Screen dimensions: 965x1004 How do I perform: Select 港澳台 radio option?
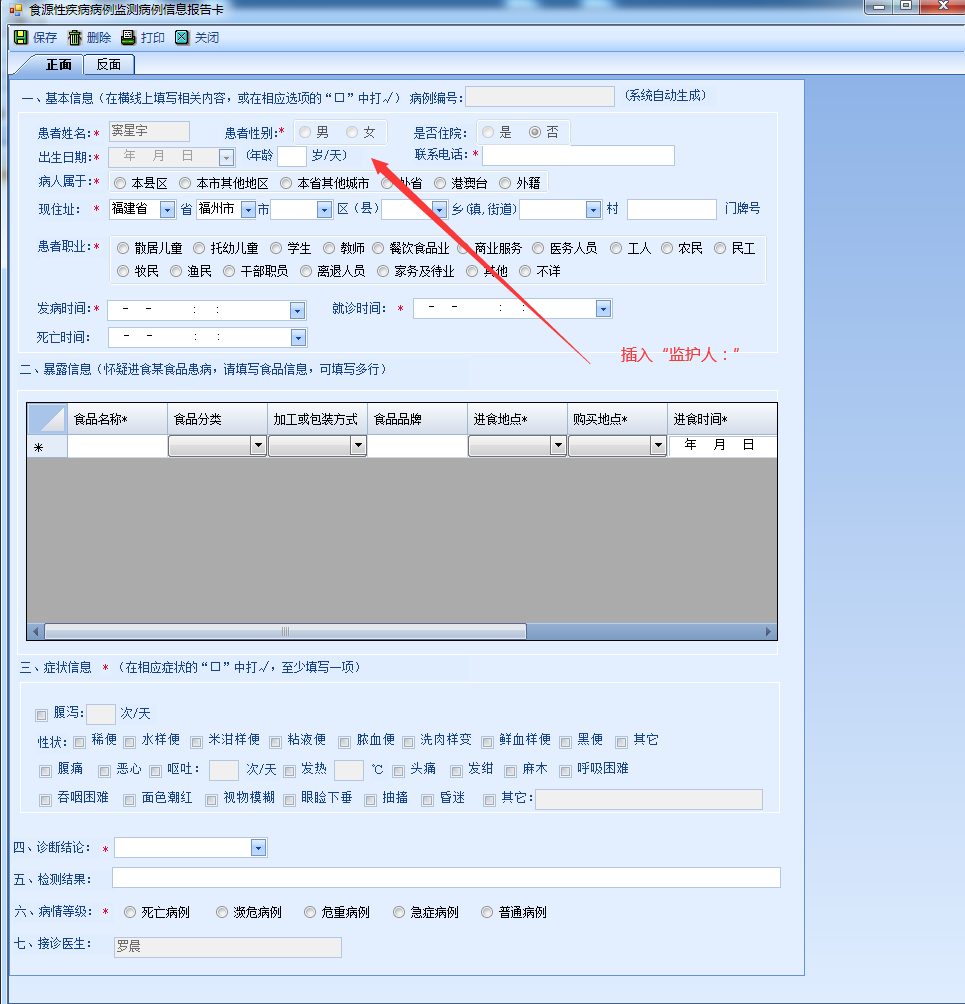point(440,184)
